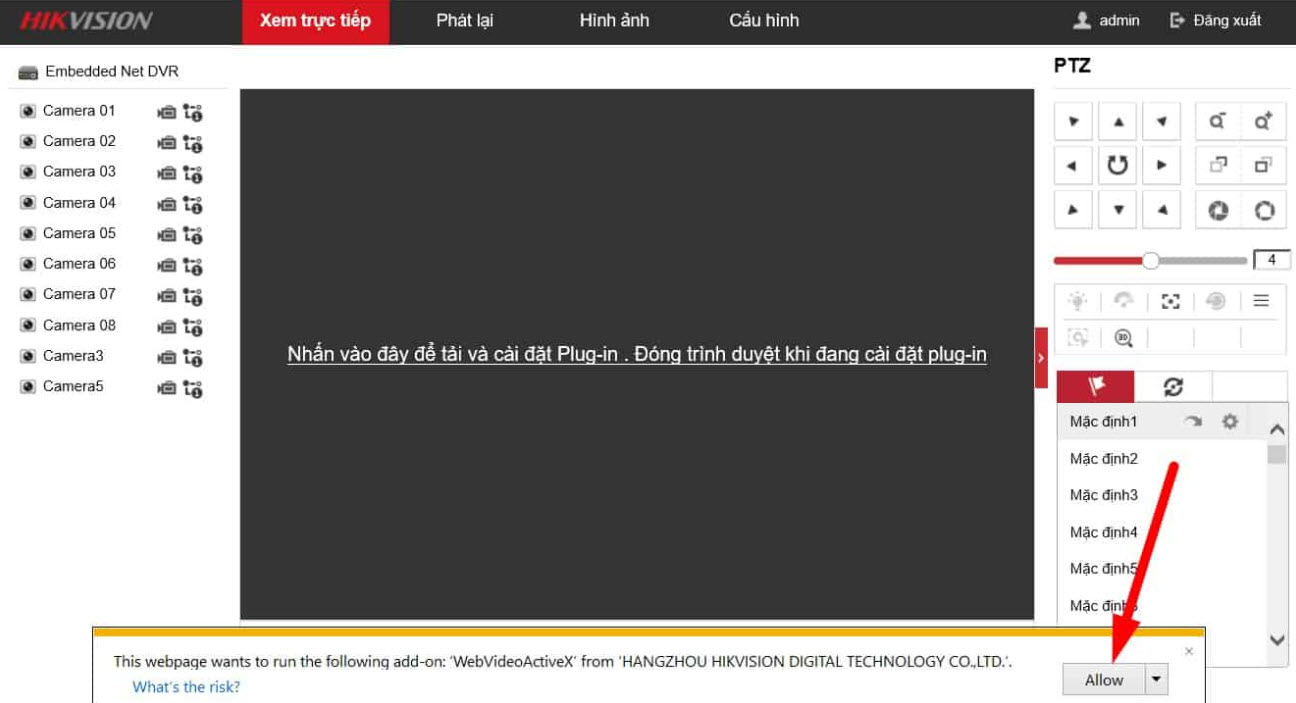Open the Phát lại menu item
Viewport: 1296px width, 703px height.
pyautogui.click(x=464, y=20)
